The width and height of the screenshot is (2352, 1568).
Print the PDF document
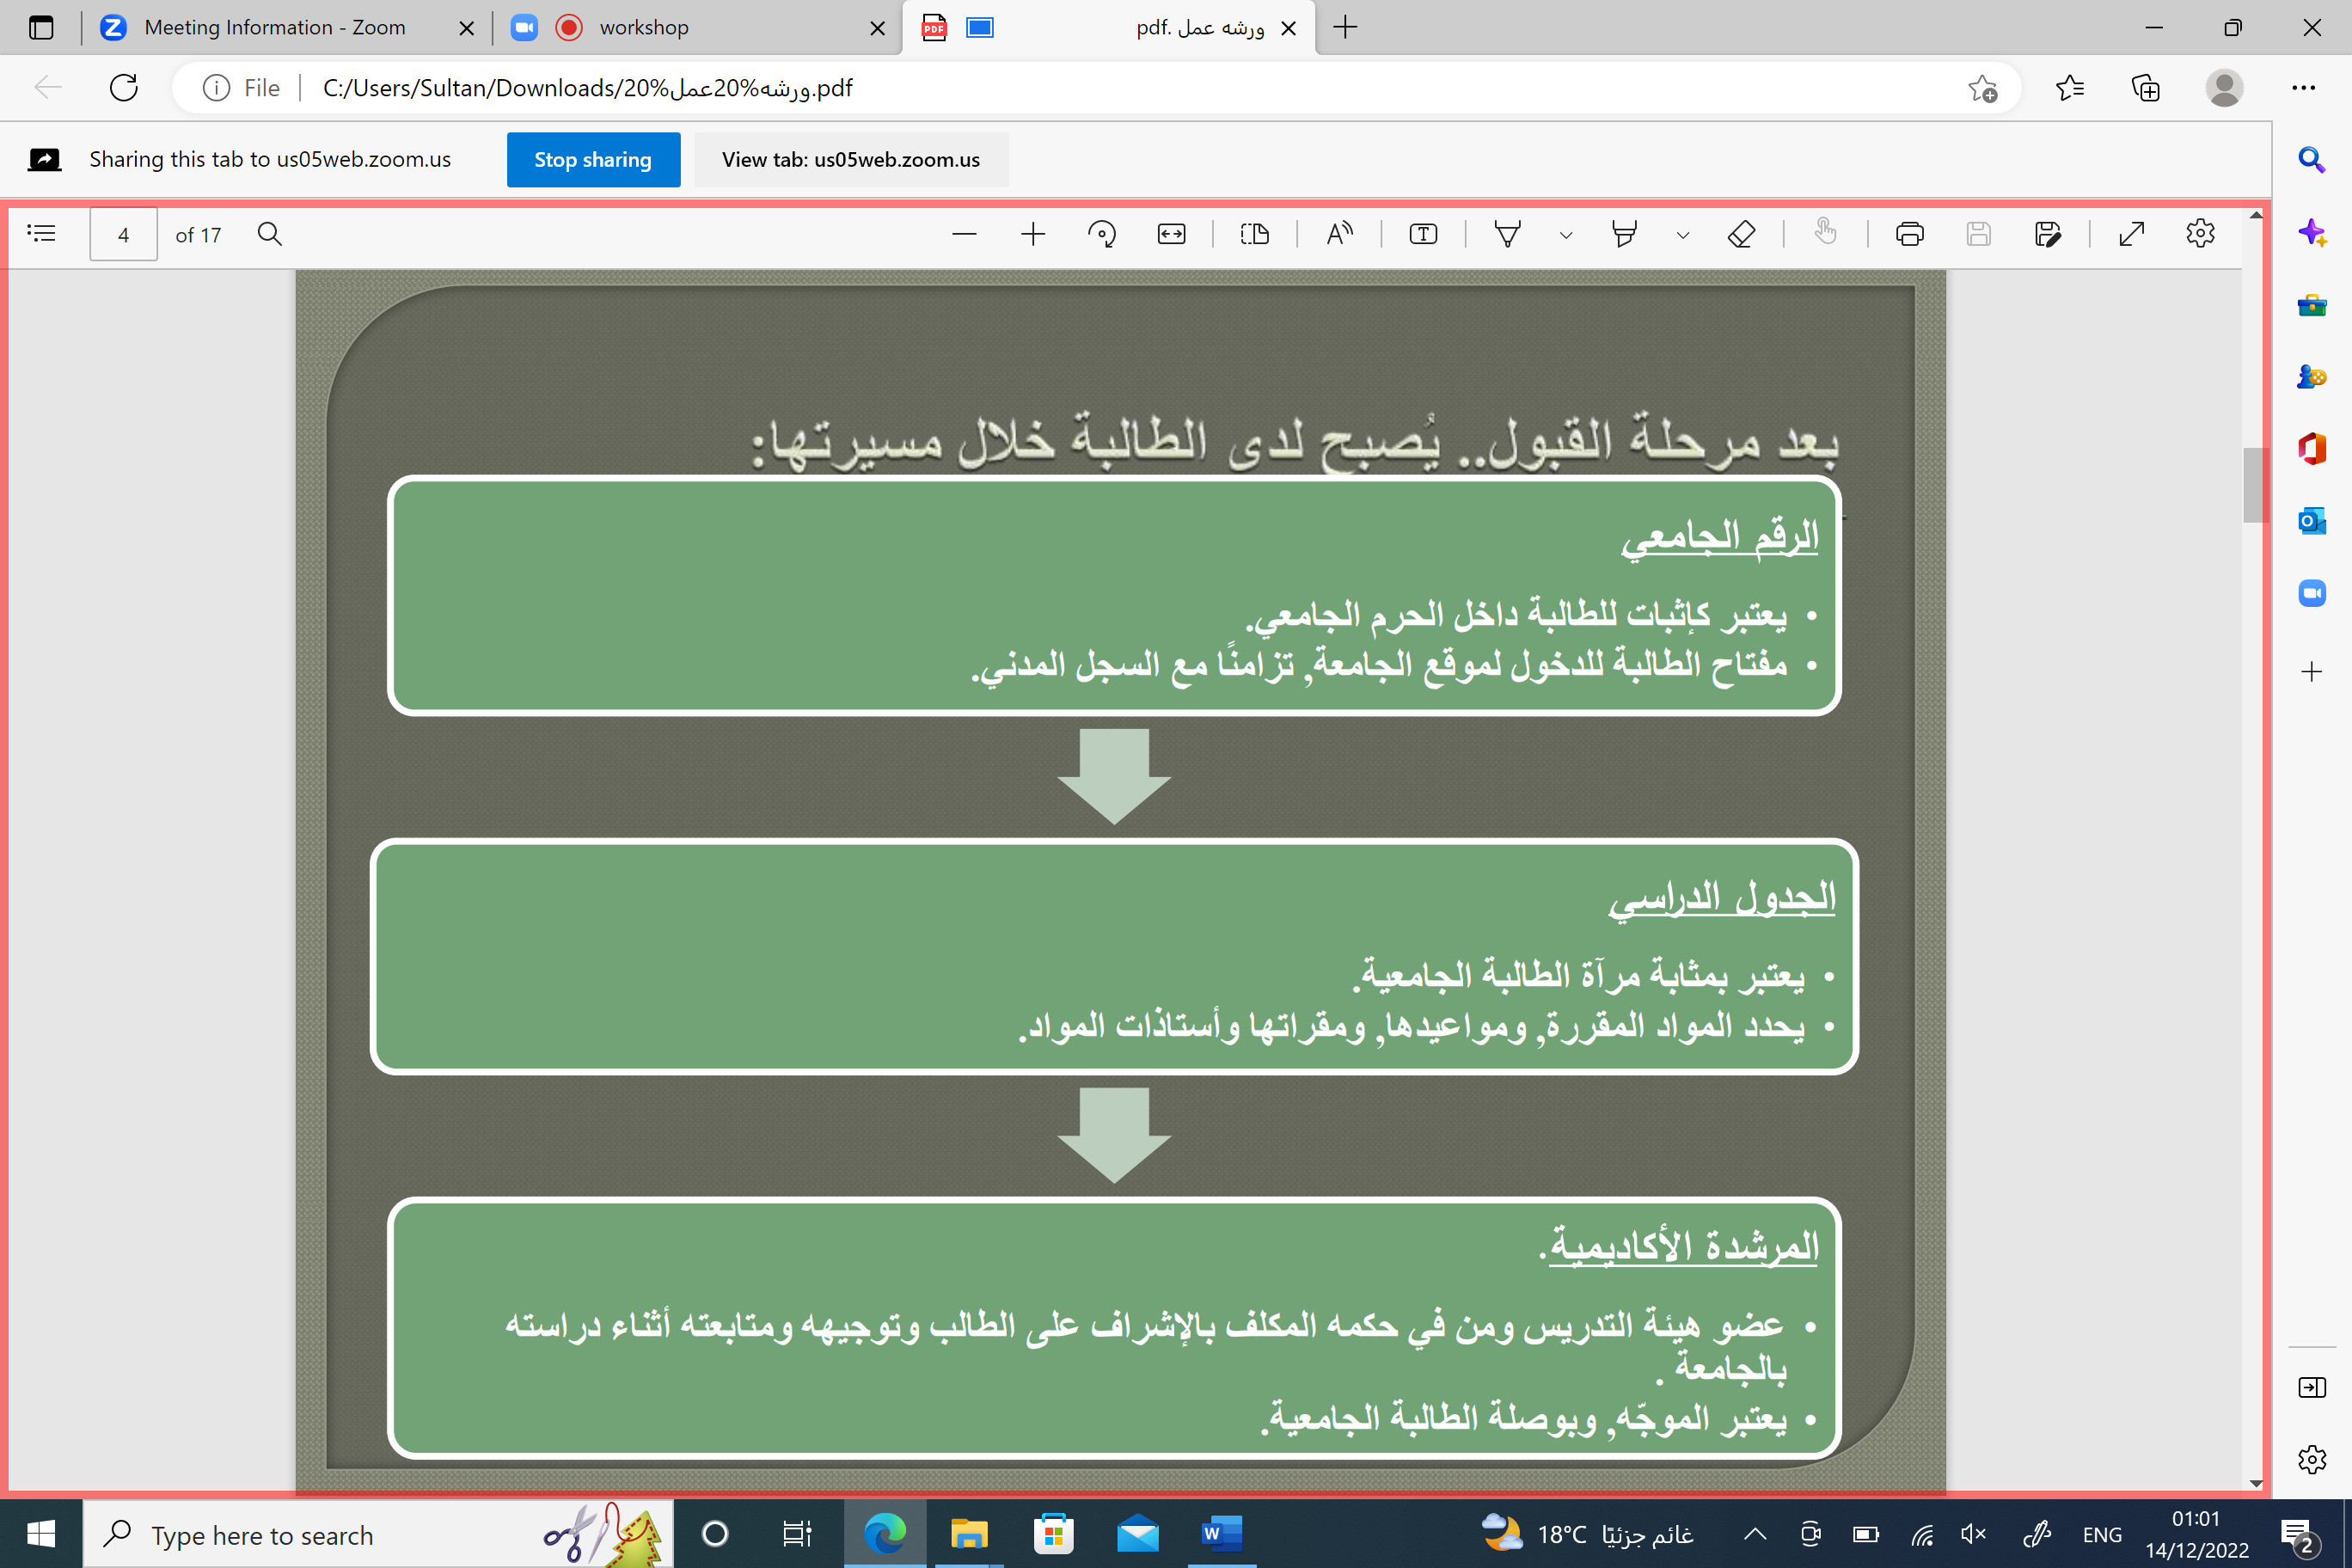1909,234
